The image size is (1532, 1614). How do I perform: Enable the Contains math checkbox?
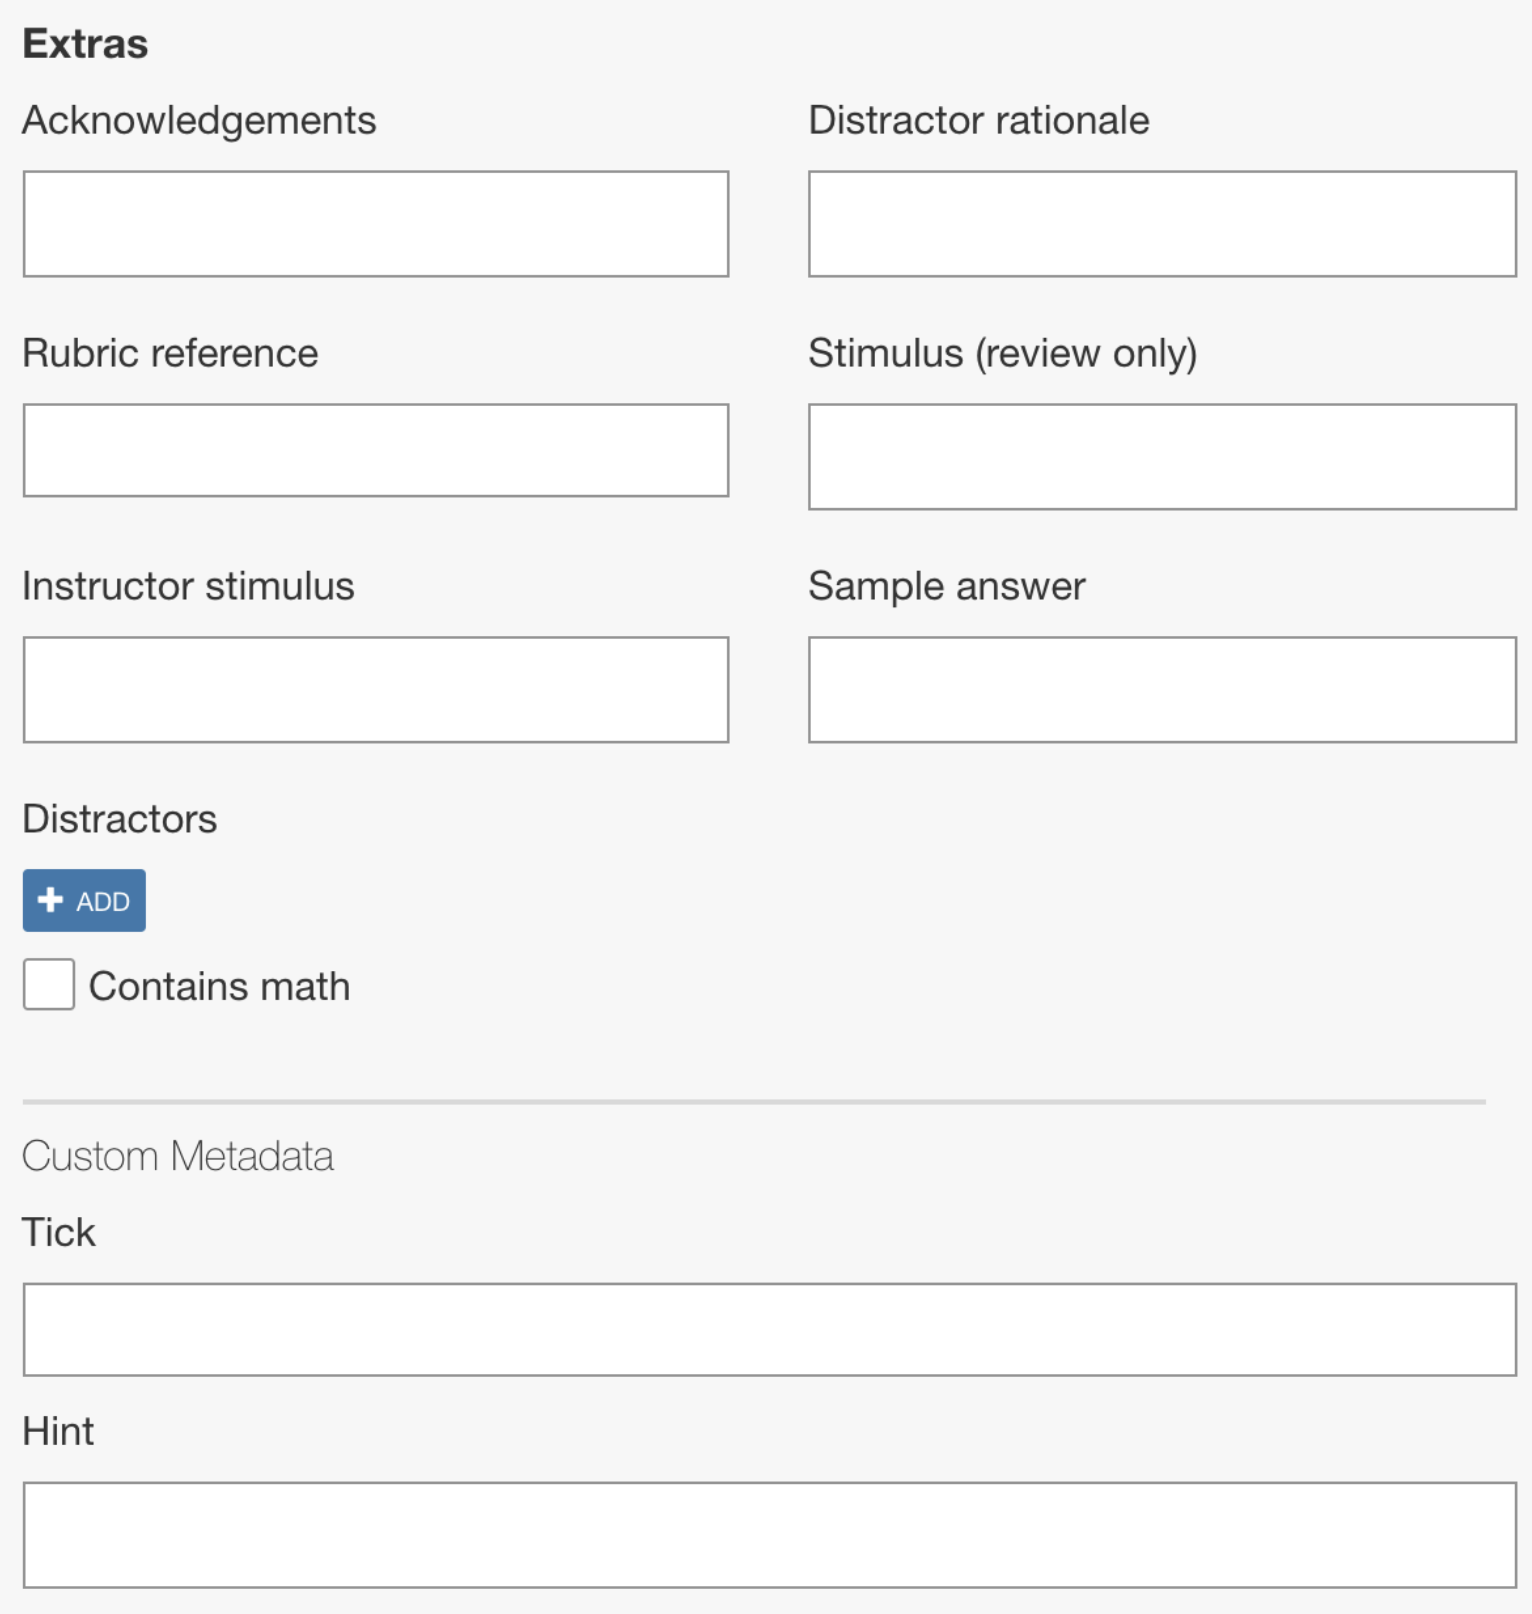pos(48,985)
